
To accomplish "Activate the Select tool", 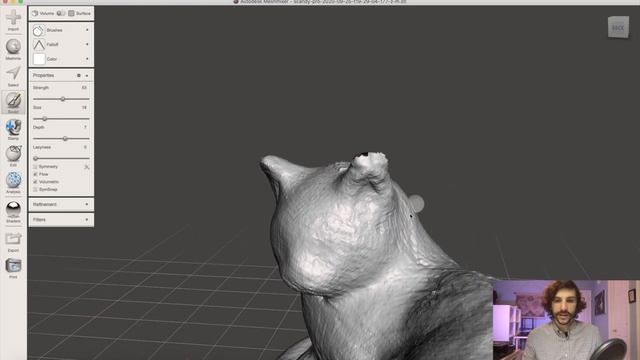I will 13,76.
